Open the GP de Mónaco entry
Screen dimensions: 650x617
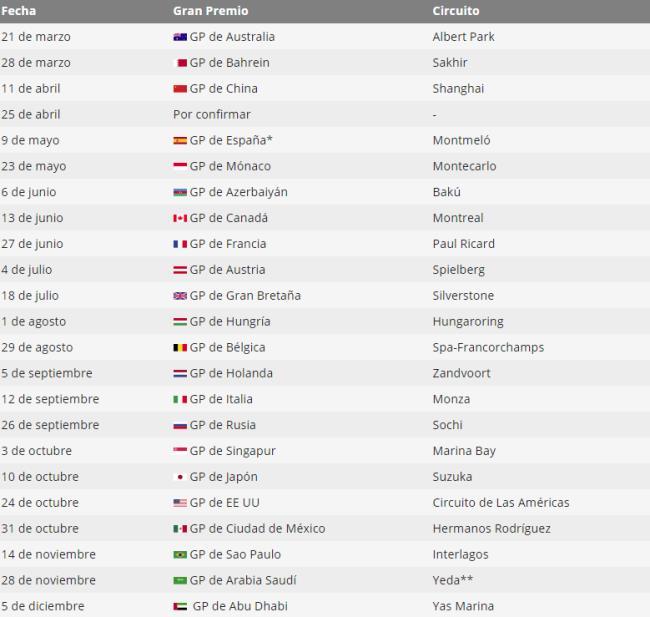230,166
